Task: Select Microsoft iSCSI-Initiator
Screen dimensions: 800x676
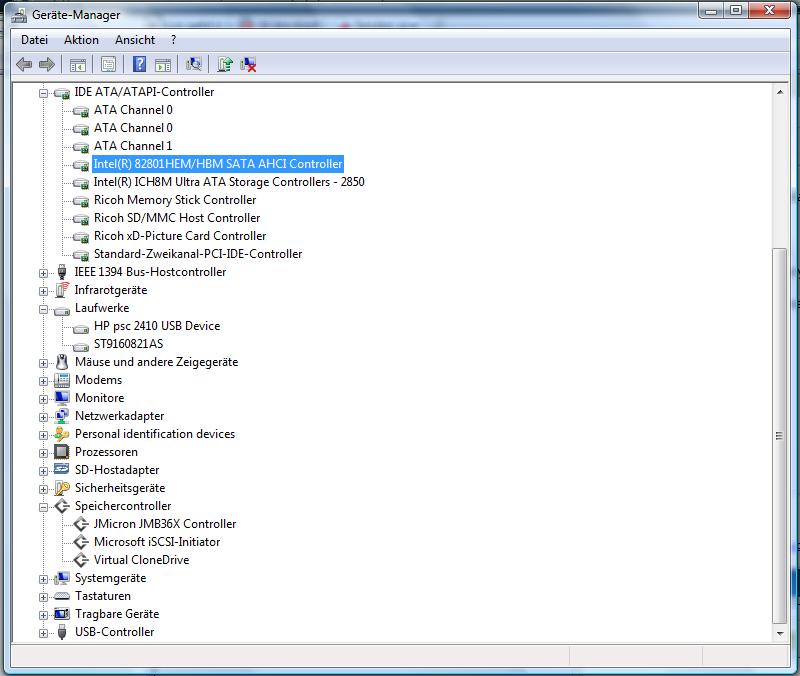Action: [x=157, y=542]
